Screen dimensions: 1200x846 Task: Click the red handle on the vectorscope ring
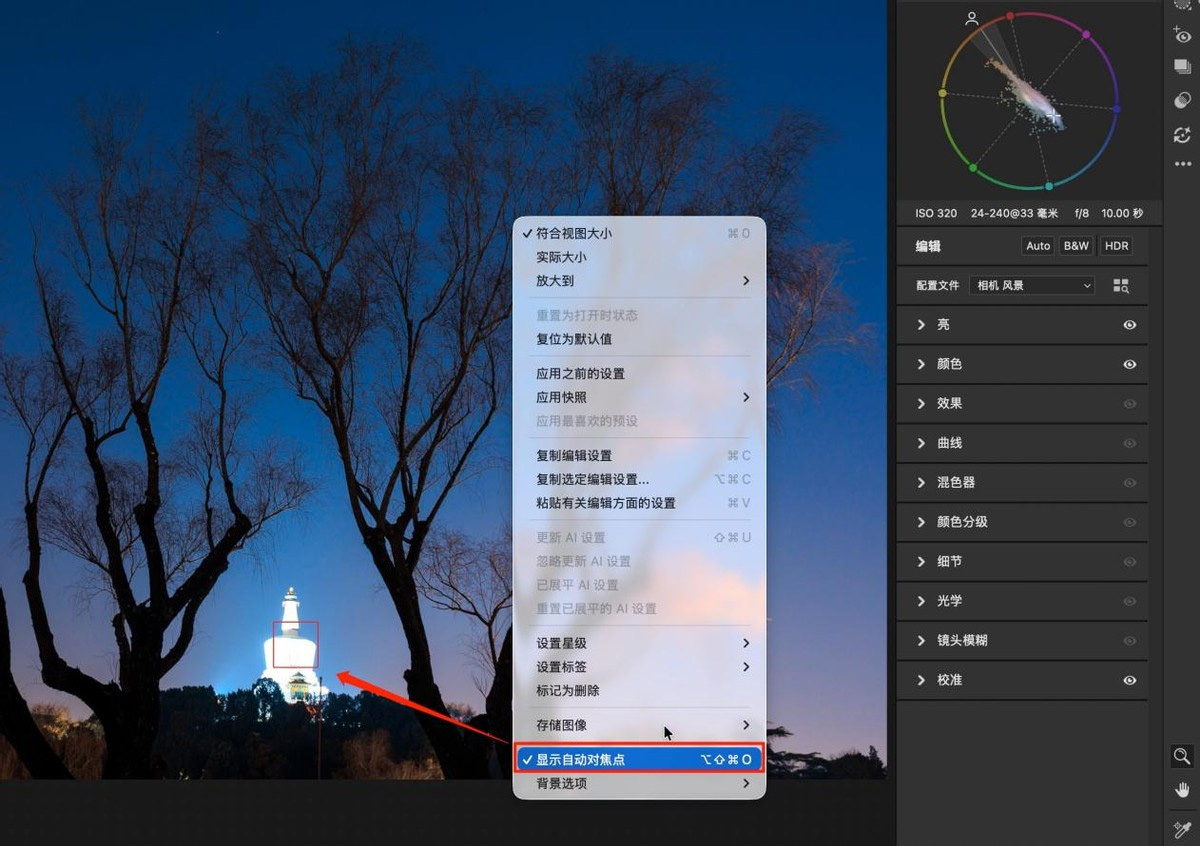click(x=1010, y=16)
